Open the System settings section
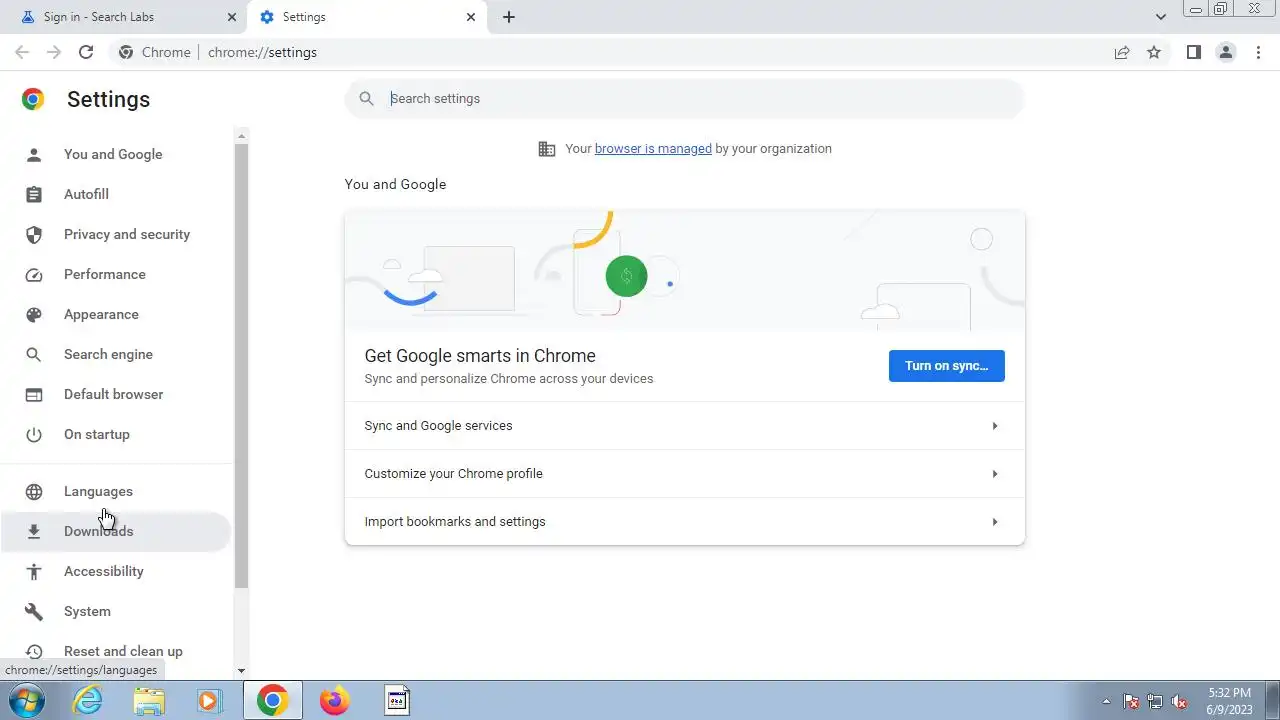Image resolution: width=1280 pixels, height=720 pixels. pos(116,611)
